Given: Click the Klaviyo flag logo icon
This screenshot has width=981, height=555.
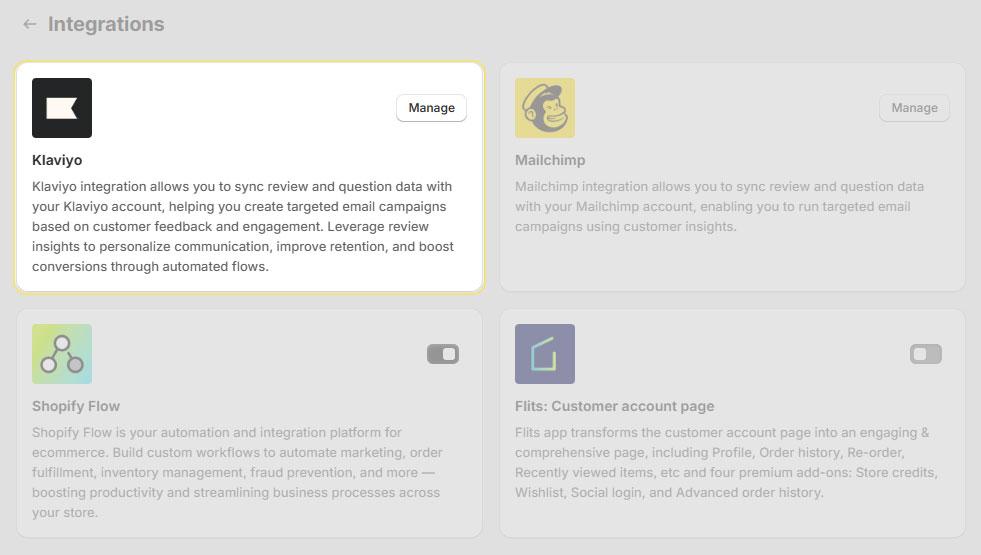Looking at the screenshot, I should (62, 108).
